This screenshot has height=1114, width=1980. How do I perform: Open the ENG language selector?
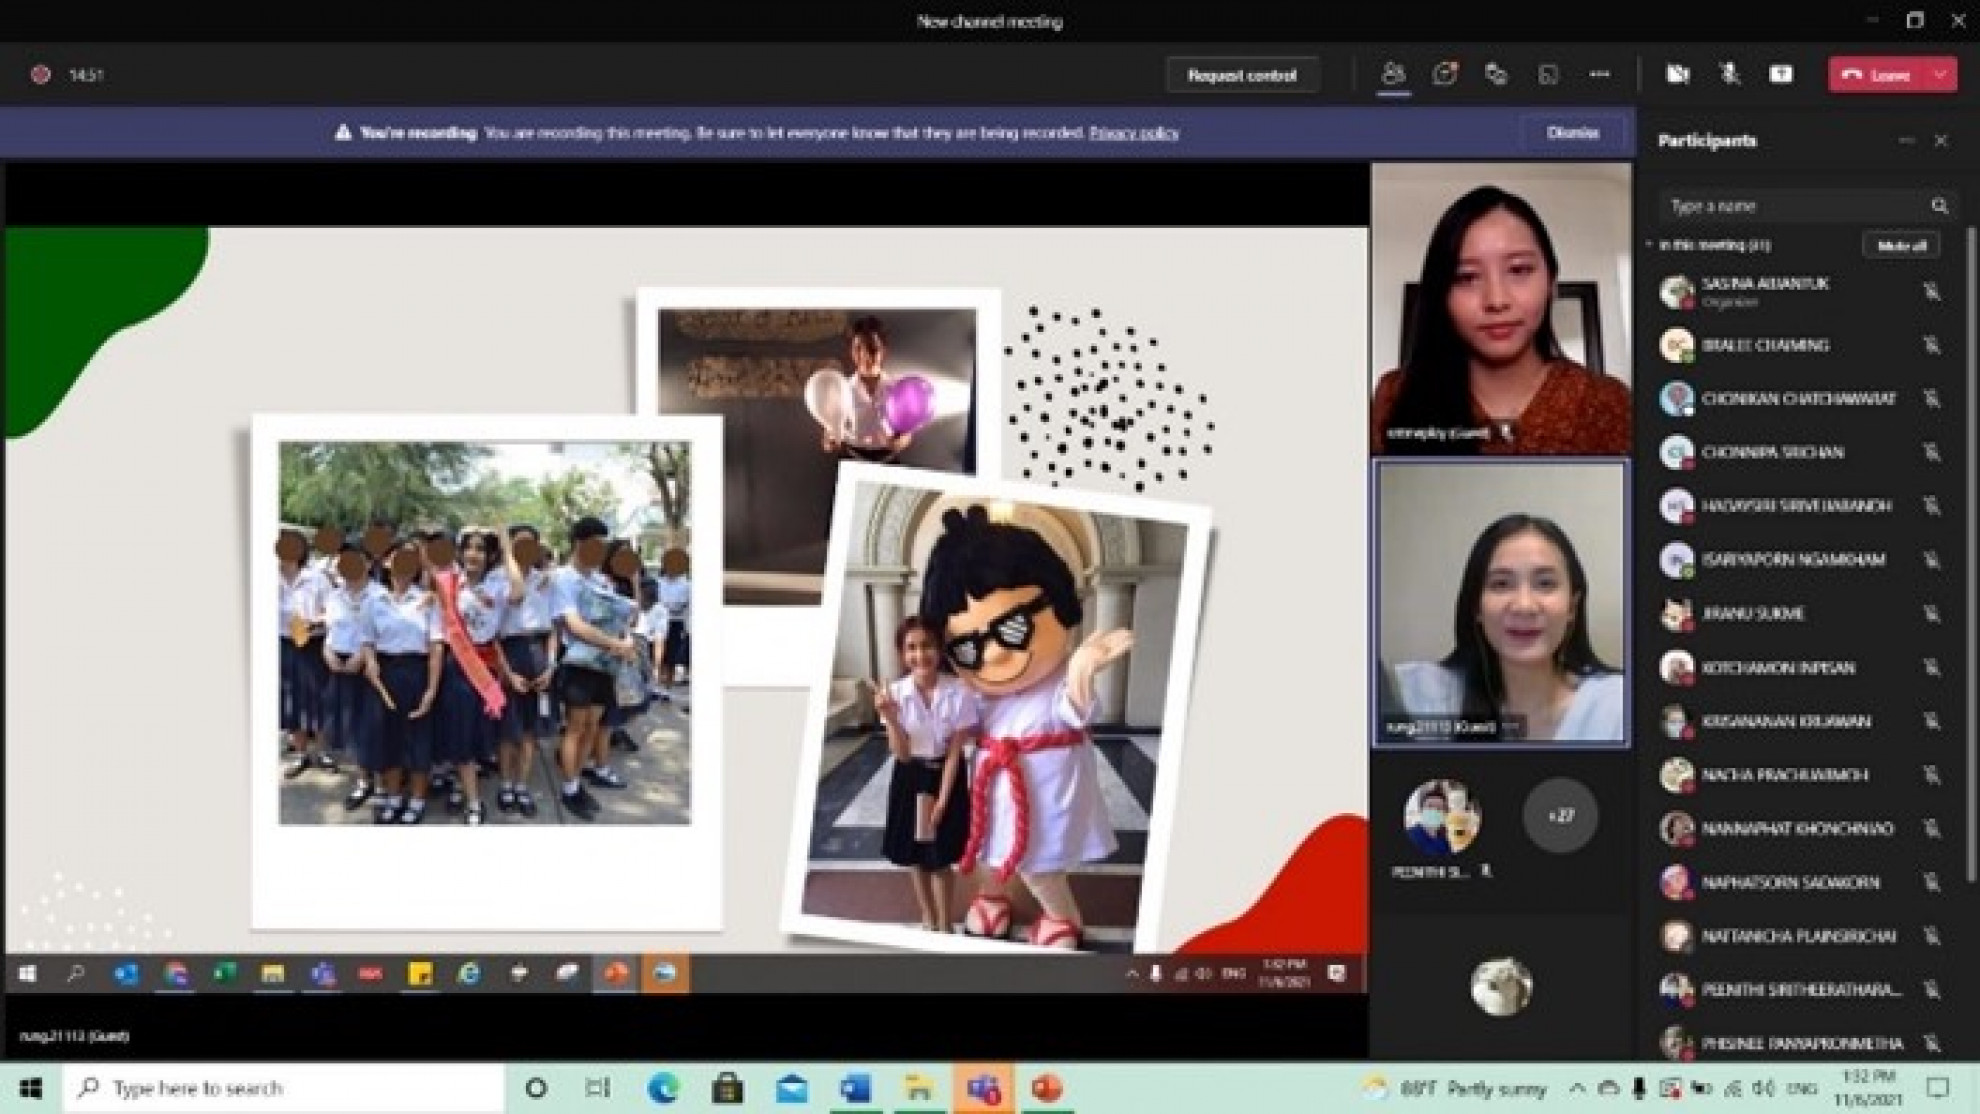click(1803, 1088)
